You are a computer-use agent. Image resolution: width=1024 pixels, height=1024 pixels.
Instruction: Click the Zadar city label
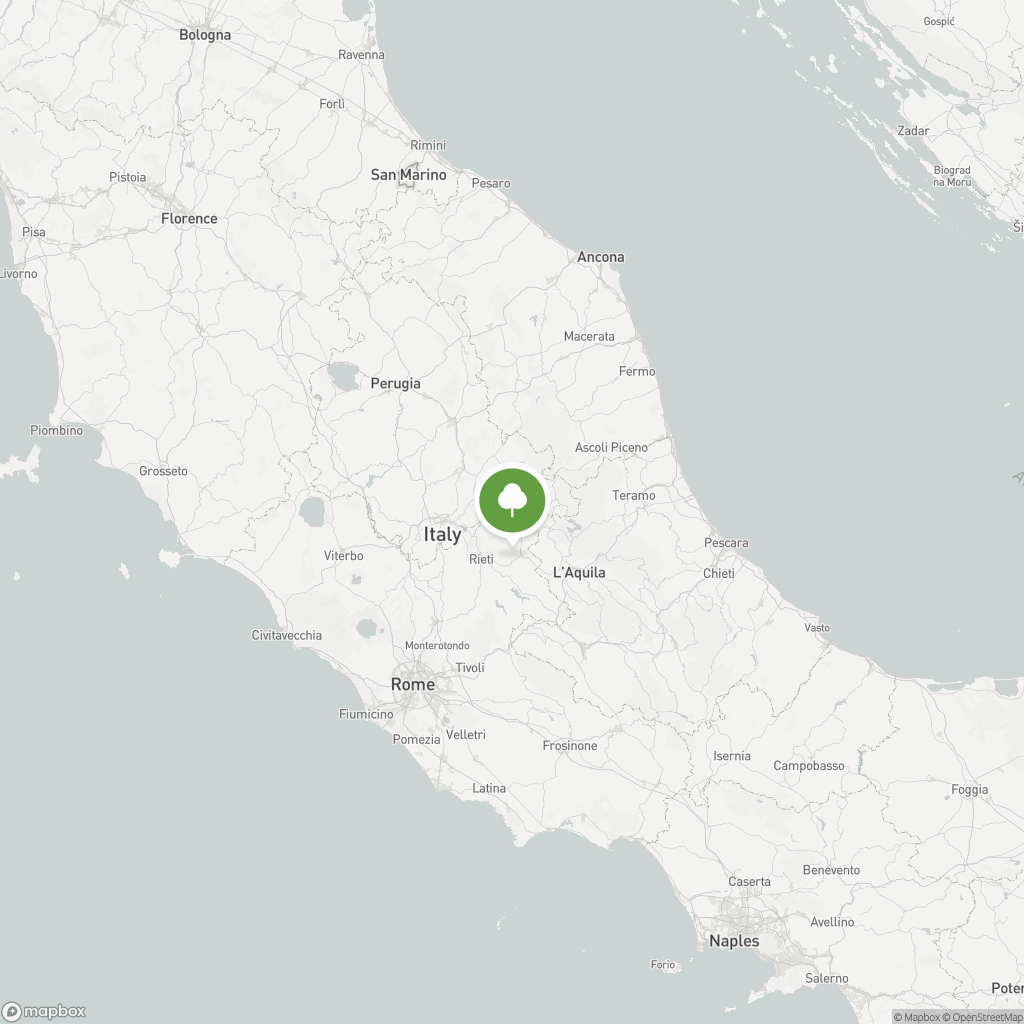tap(913, 131)
